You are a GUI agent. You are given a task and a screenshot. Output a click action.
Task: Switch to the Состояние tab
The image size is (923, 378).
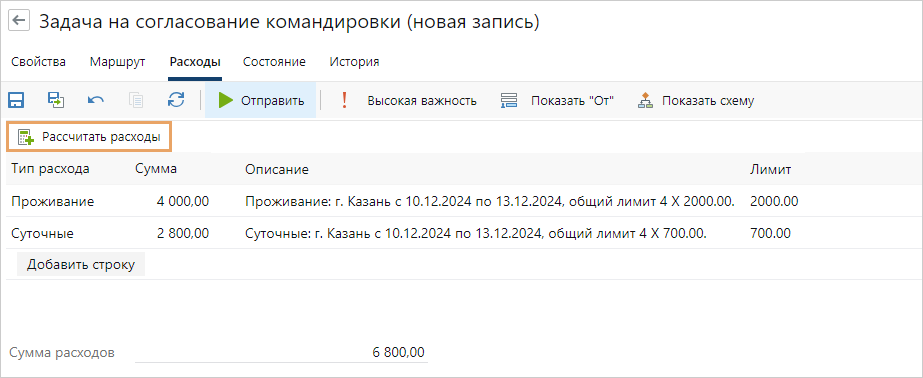(x=274, y=62)
